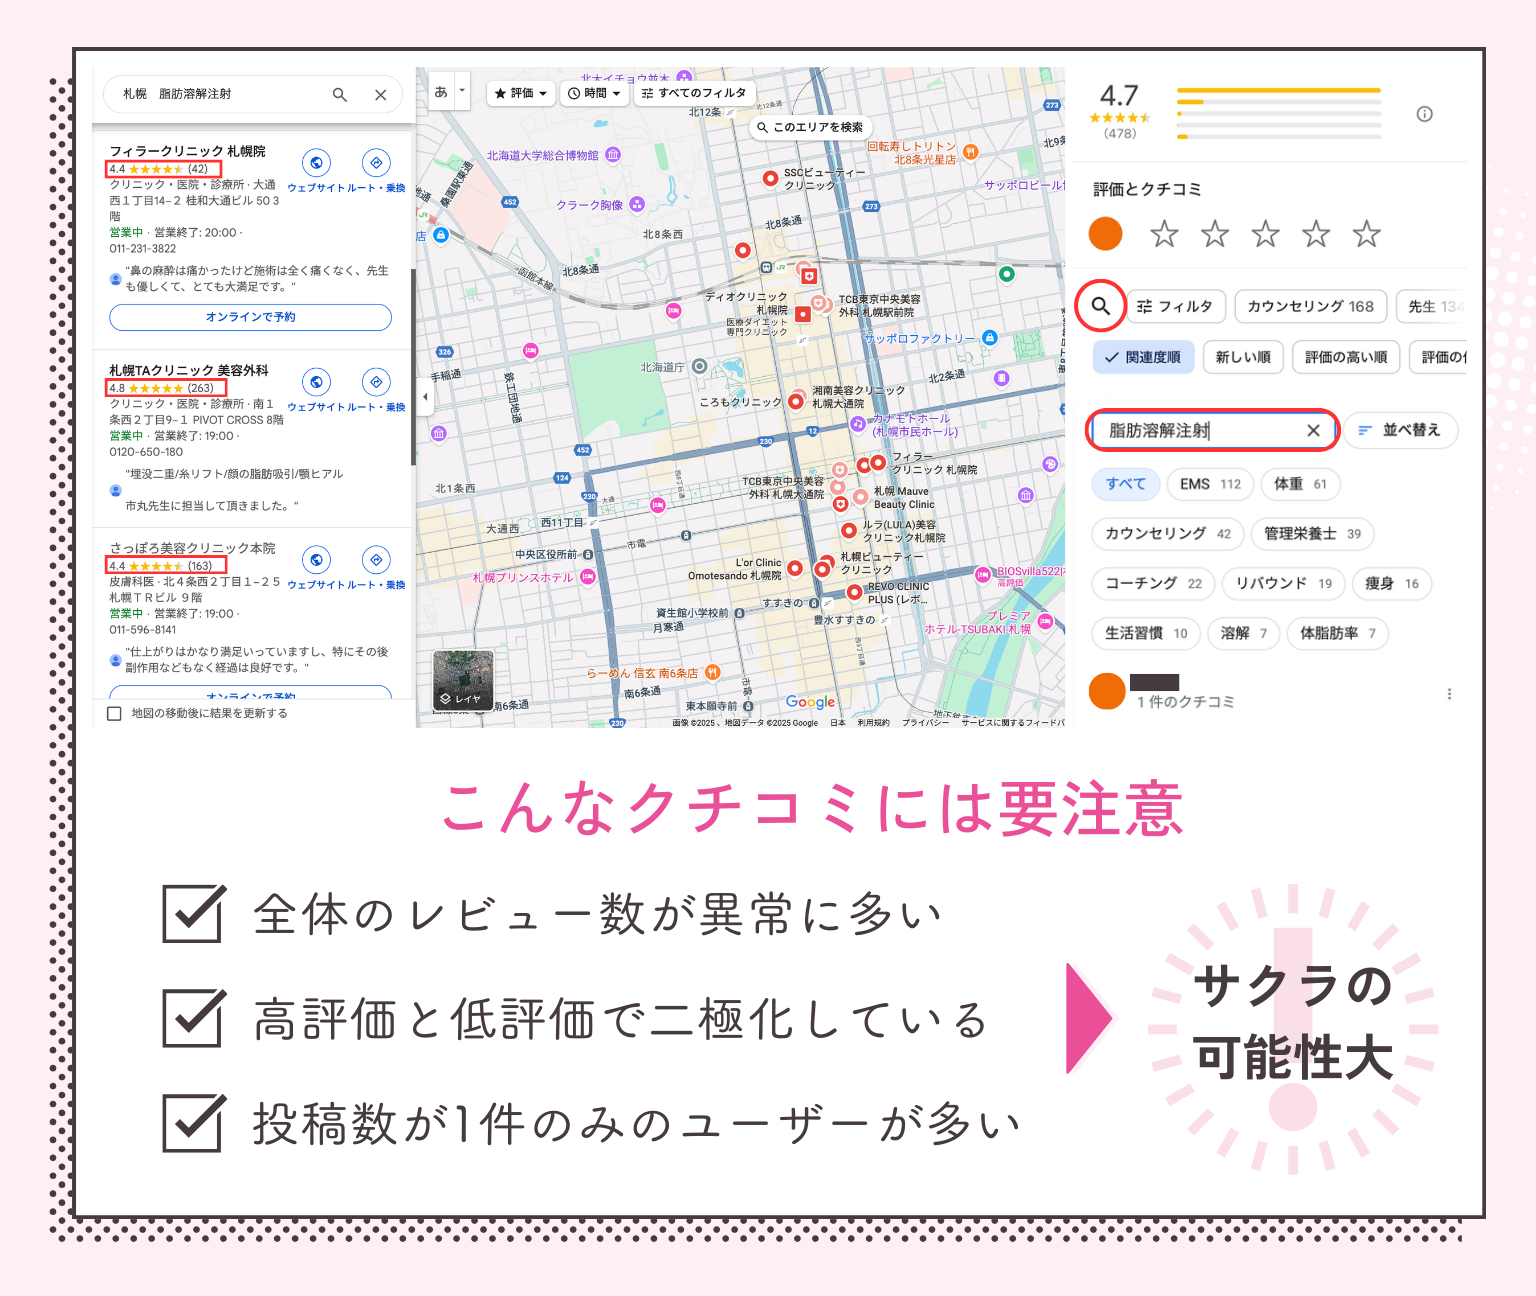The image size is (1536, 1296).
Task: Click the 湘南美容クリニック 札幌大通院 pin
Action: 796,401
